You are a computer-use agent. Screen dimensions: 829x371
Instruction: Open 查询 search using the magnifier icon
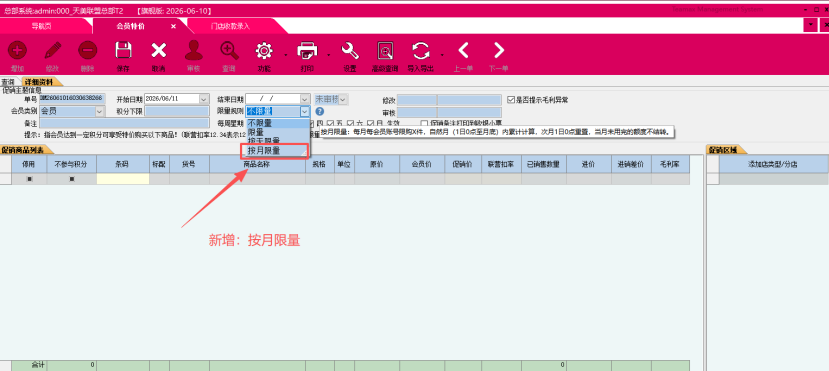(229, 51)
